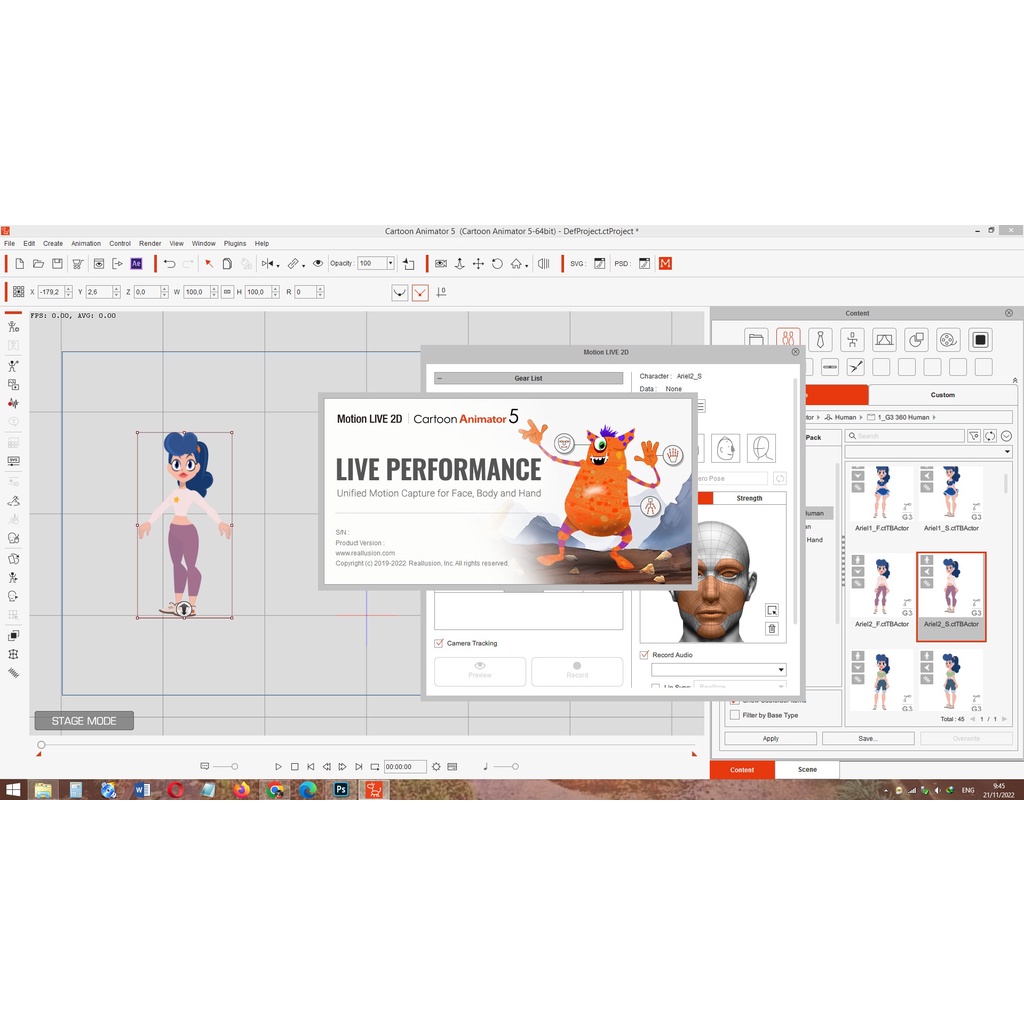The height and width of the screenshot is (1024, 1024).
Task: Open the After Effects export icon
Action: pyautogui.click(x=136, y=264)
